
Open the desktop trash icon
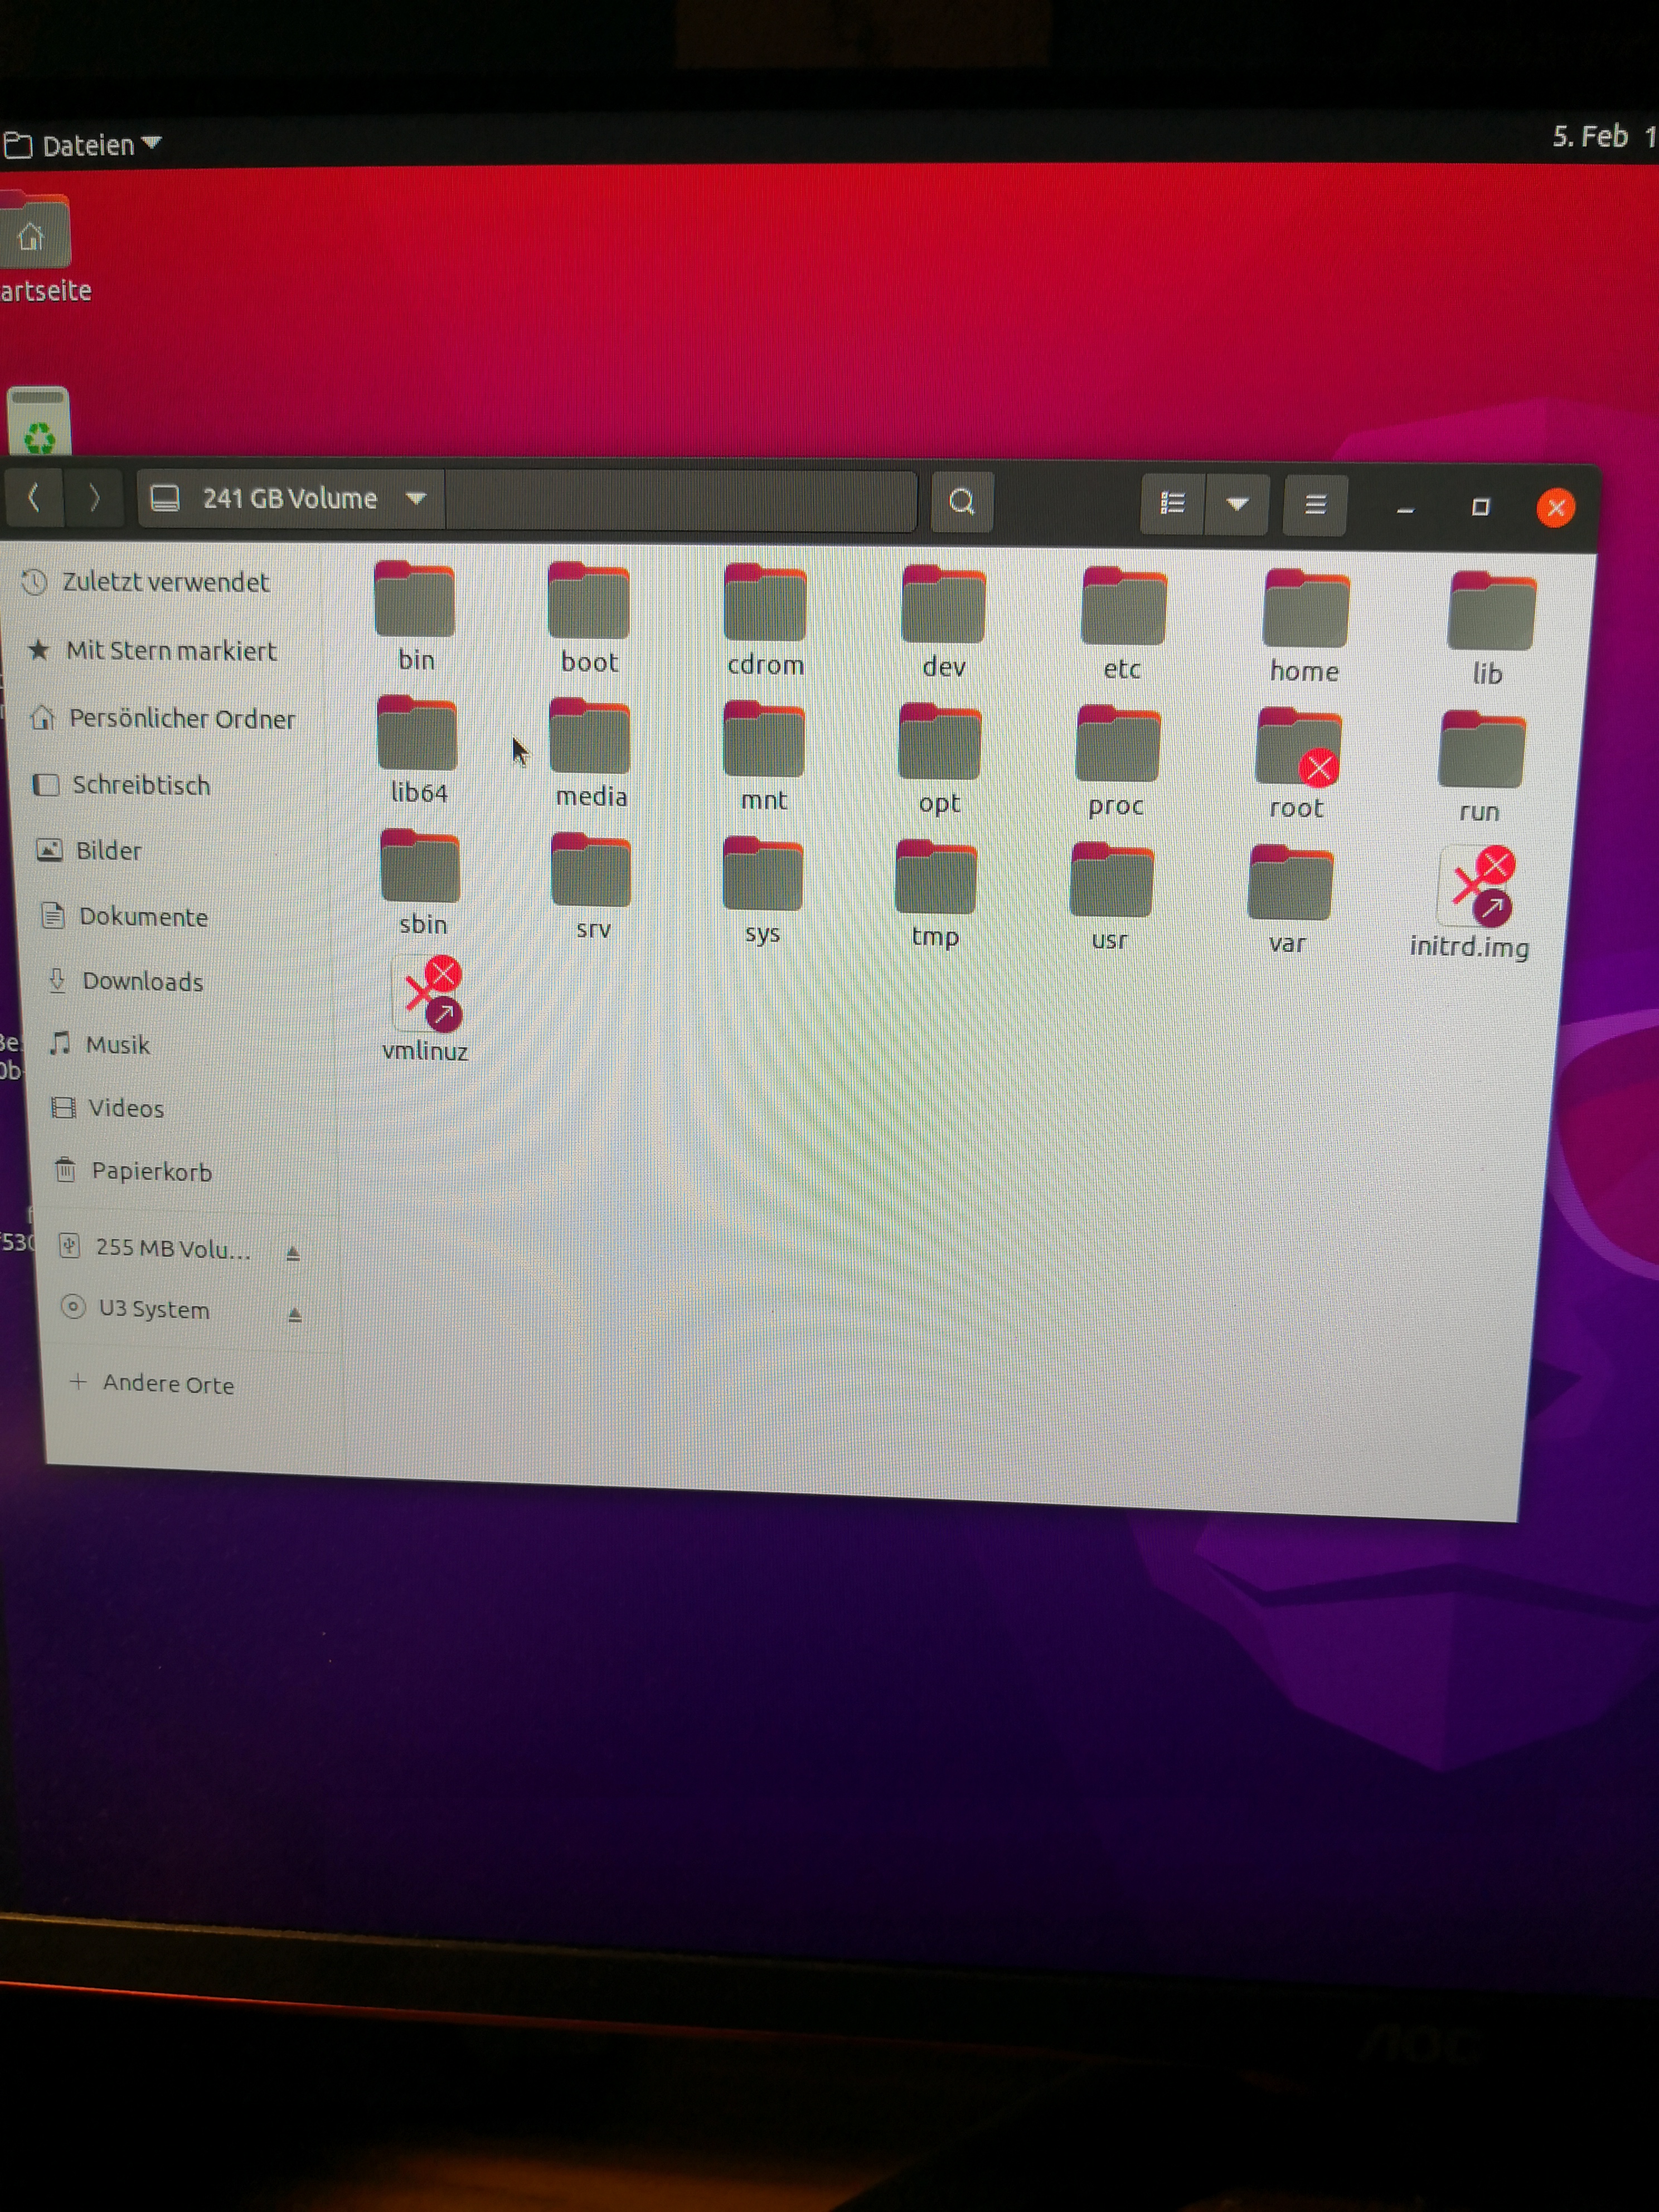[x=38, y=421]
